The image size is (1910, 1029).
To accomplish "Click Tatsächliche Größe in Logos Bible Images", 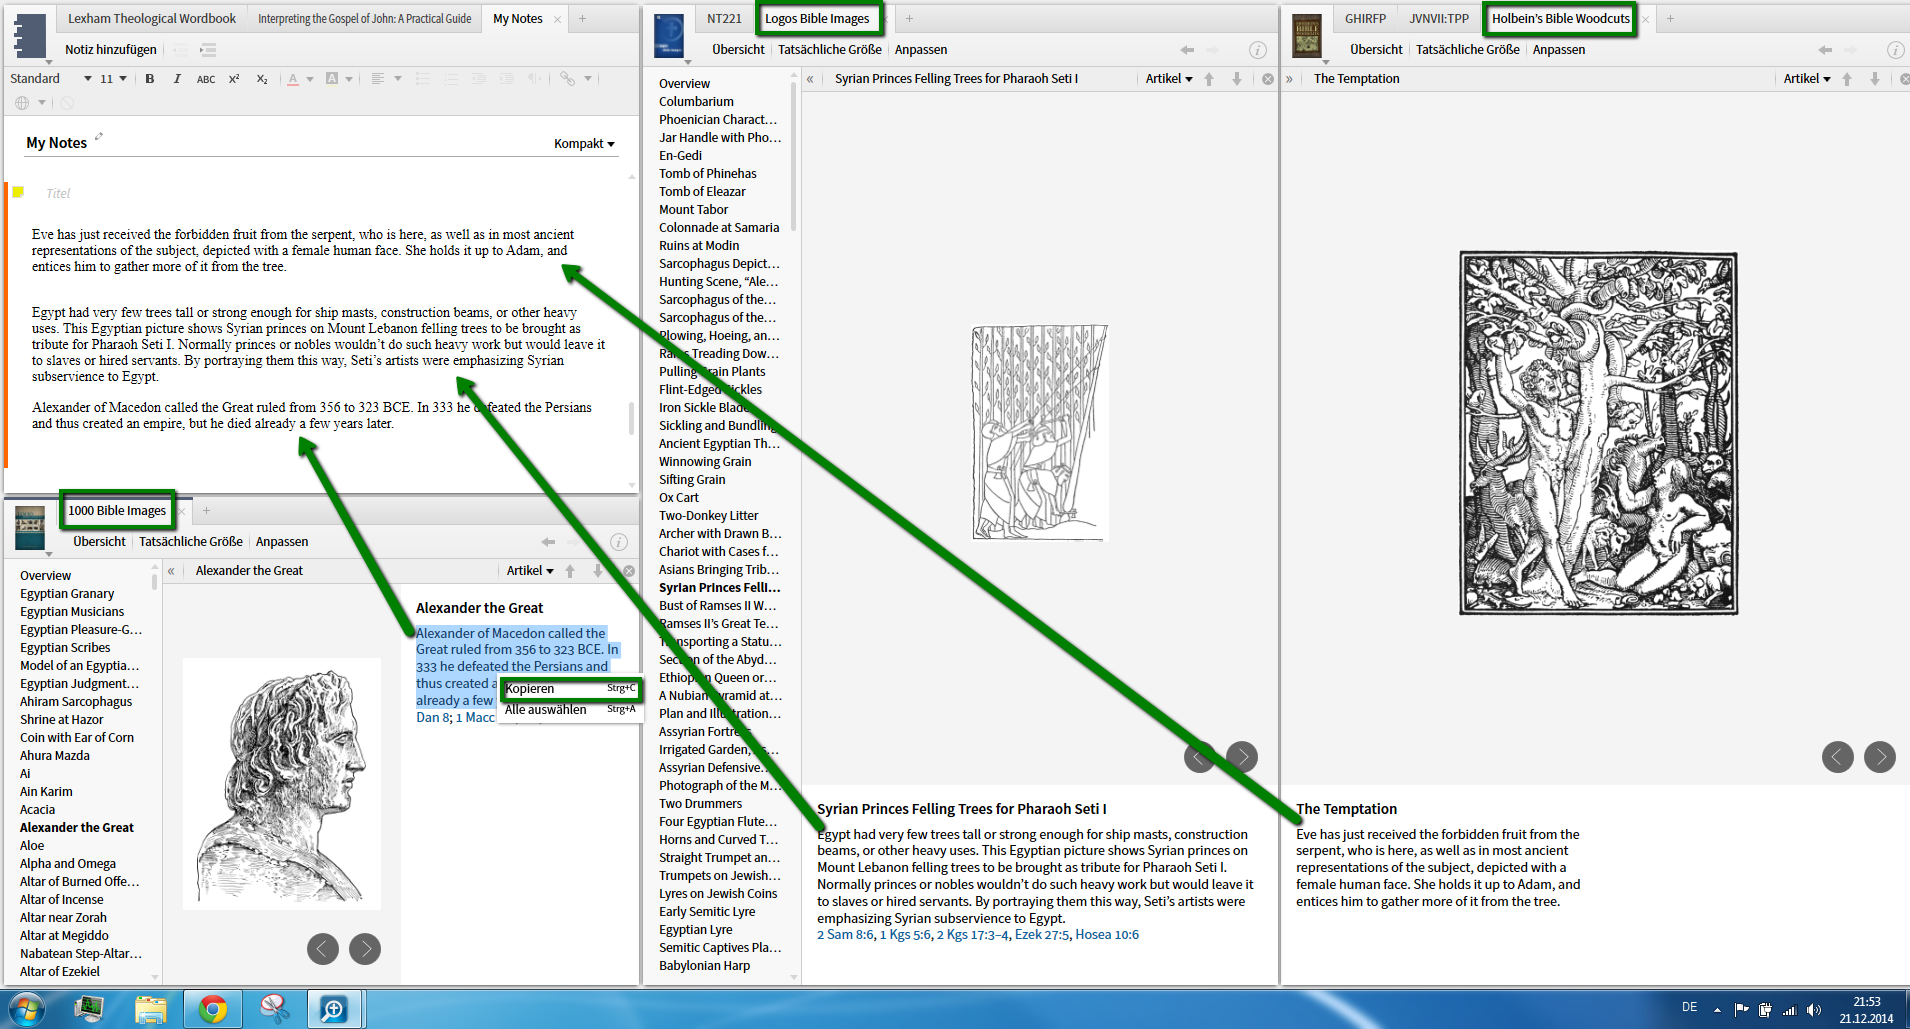I will 830,50.
